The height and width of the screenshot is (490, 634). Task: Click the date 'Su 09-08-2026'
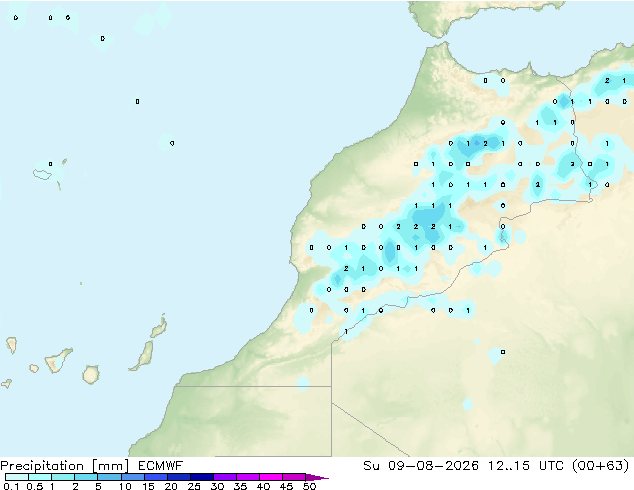pyautogui.click(x=421, y=466)
